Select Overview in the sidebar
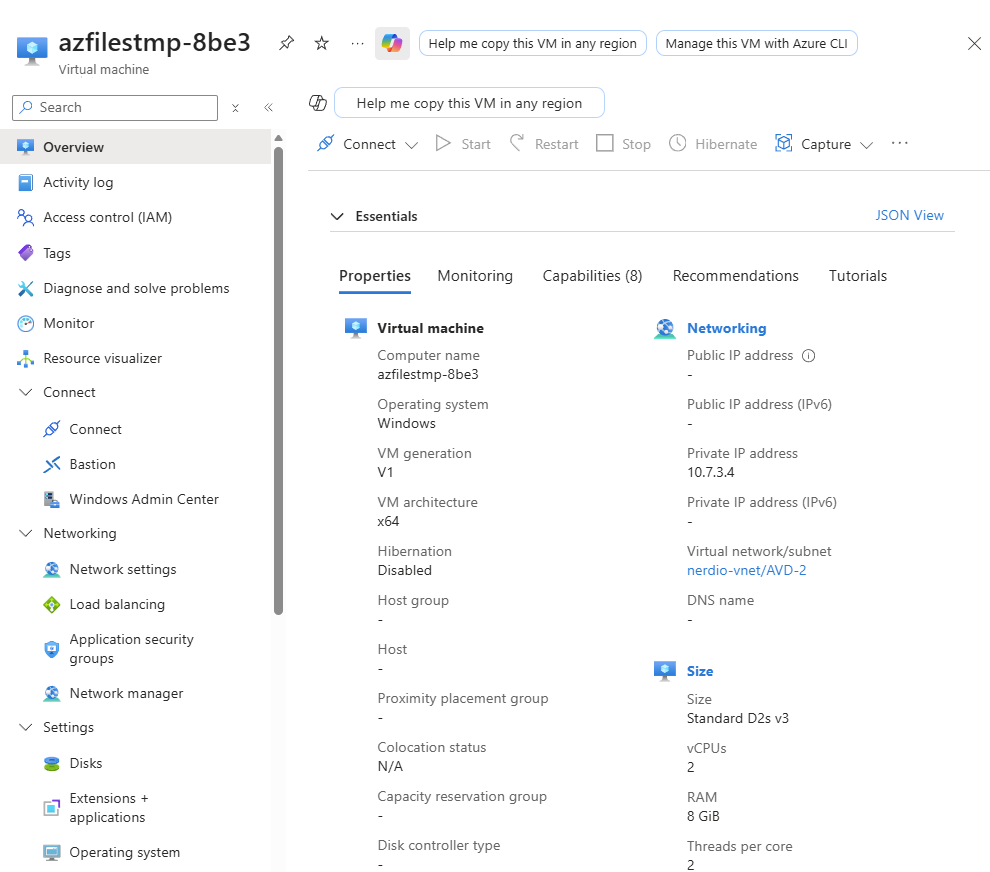The height and width of the screenshot is (872, 990). pyautogui.click(x=136, y=147)
